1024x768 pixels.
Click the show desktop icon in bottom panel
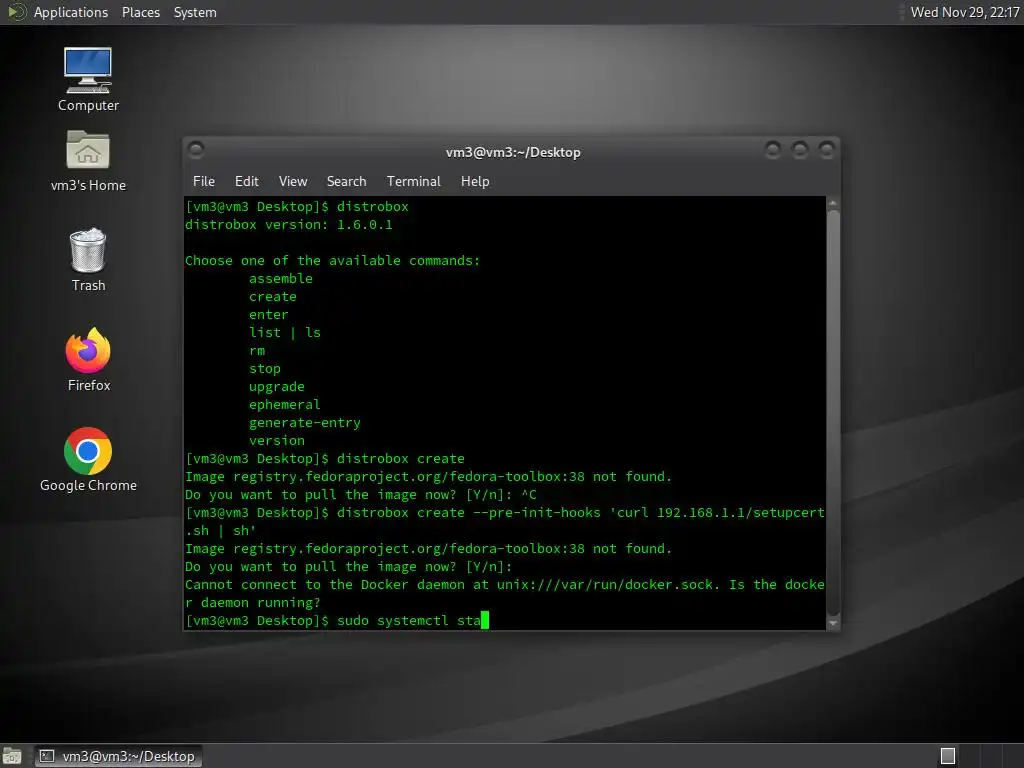point(12,756)
